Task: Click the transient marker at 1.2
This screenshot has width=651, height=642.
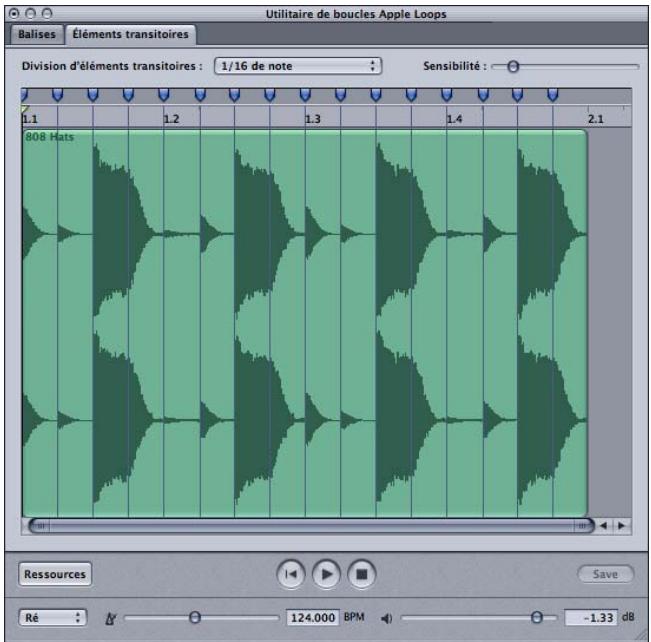Action: (x=164, y=95)
